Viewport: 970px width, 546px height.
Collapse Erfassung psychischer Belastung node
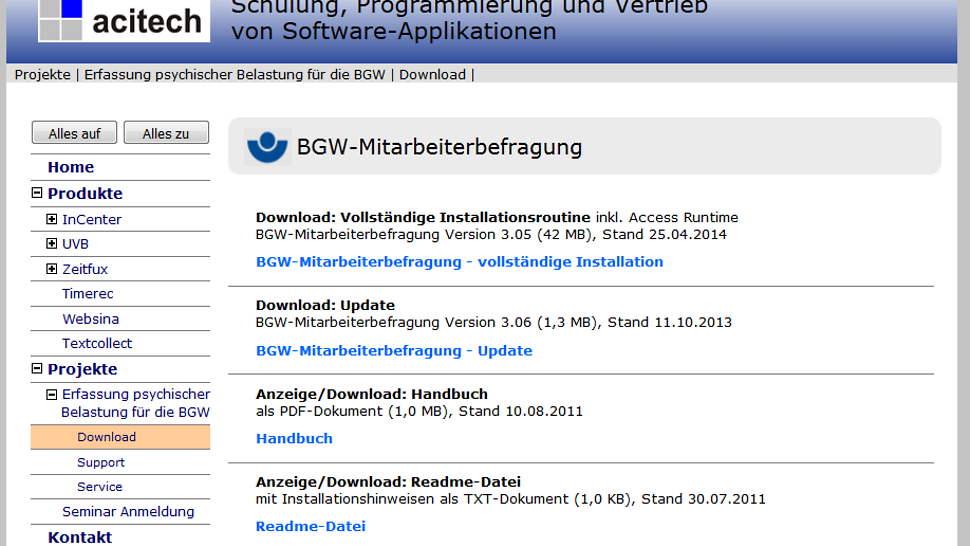click(x=52, y=394)
